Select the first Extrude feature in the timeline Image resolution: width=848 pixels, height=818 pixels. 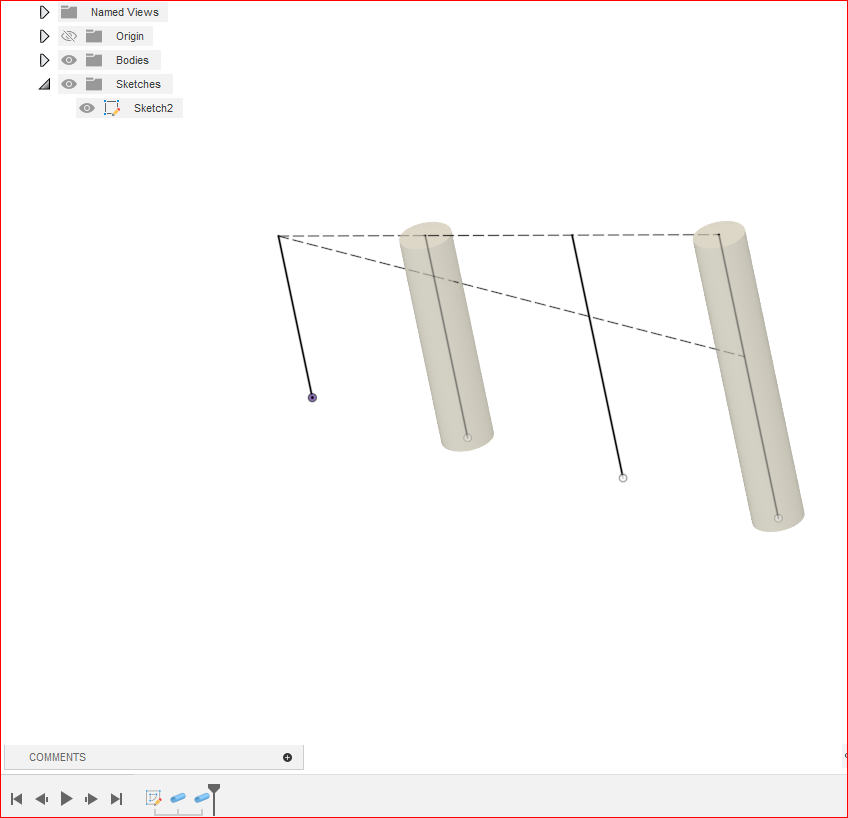[x=178, y=798]
